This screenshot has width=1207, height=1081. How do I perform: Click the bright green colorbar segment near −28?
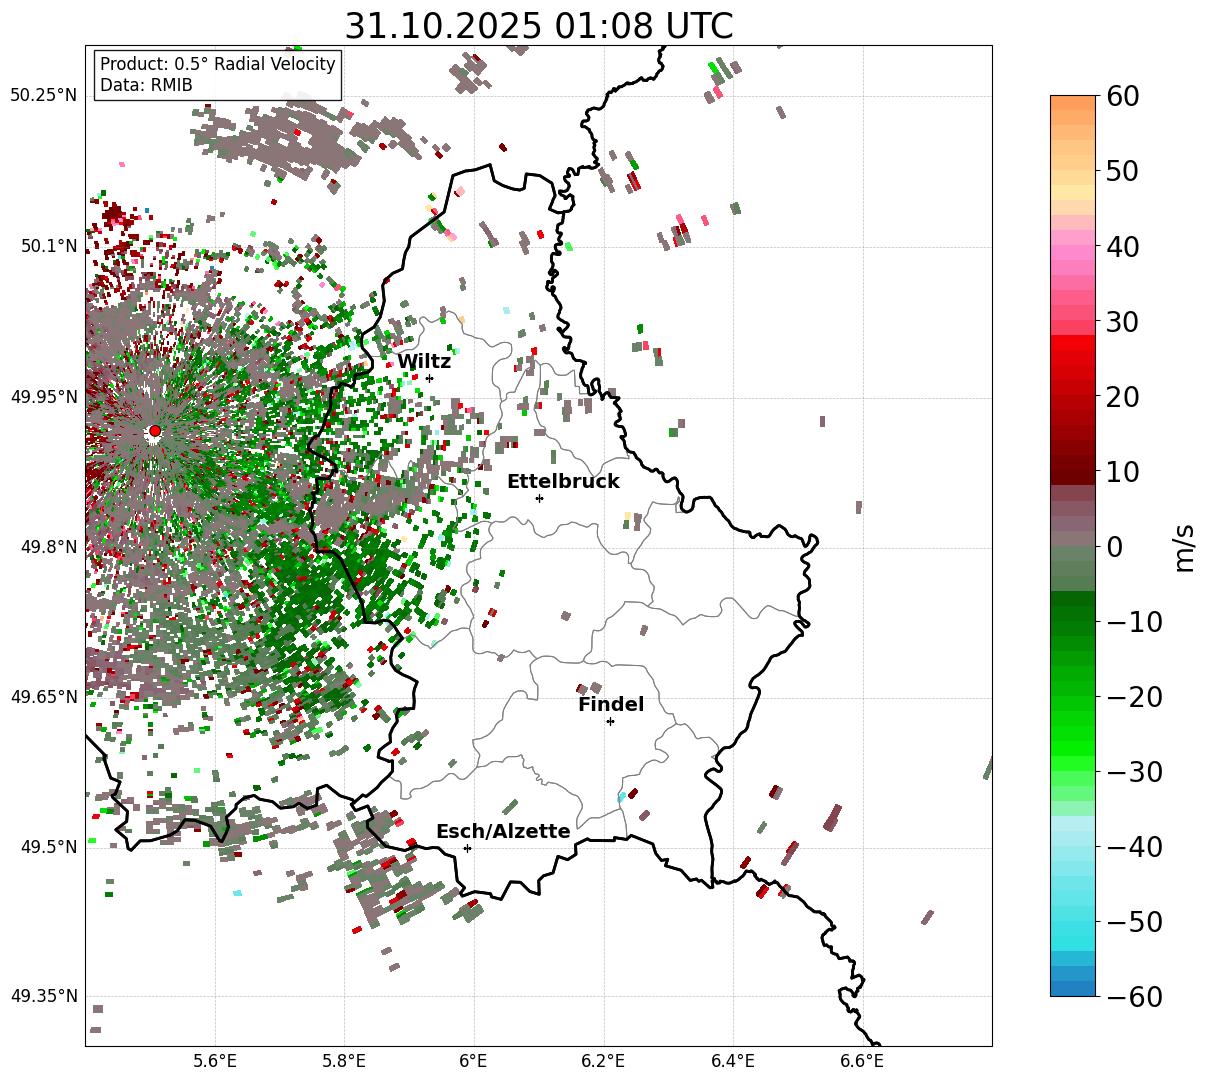pyautogui.click(x=1073, y=750)
